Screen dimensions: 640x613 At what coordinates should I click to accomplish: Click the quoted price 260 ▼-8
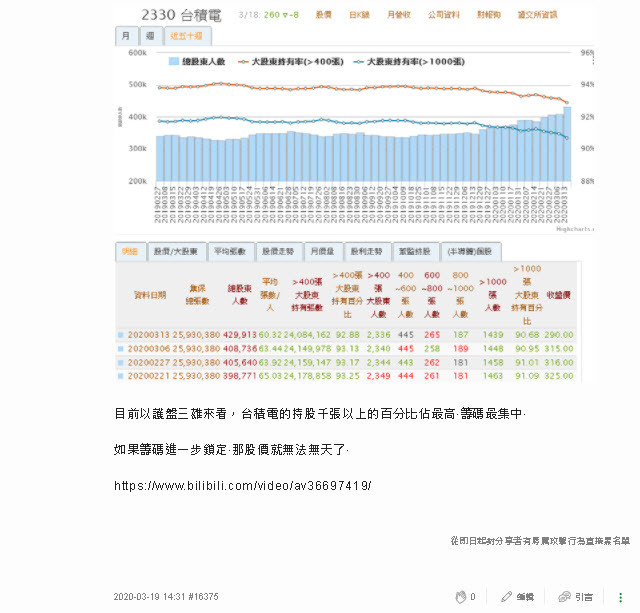pos(281,15)
